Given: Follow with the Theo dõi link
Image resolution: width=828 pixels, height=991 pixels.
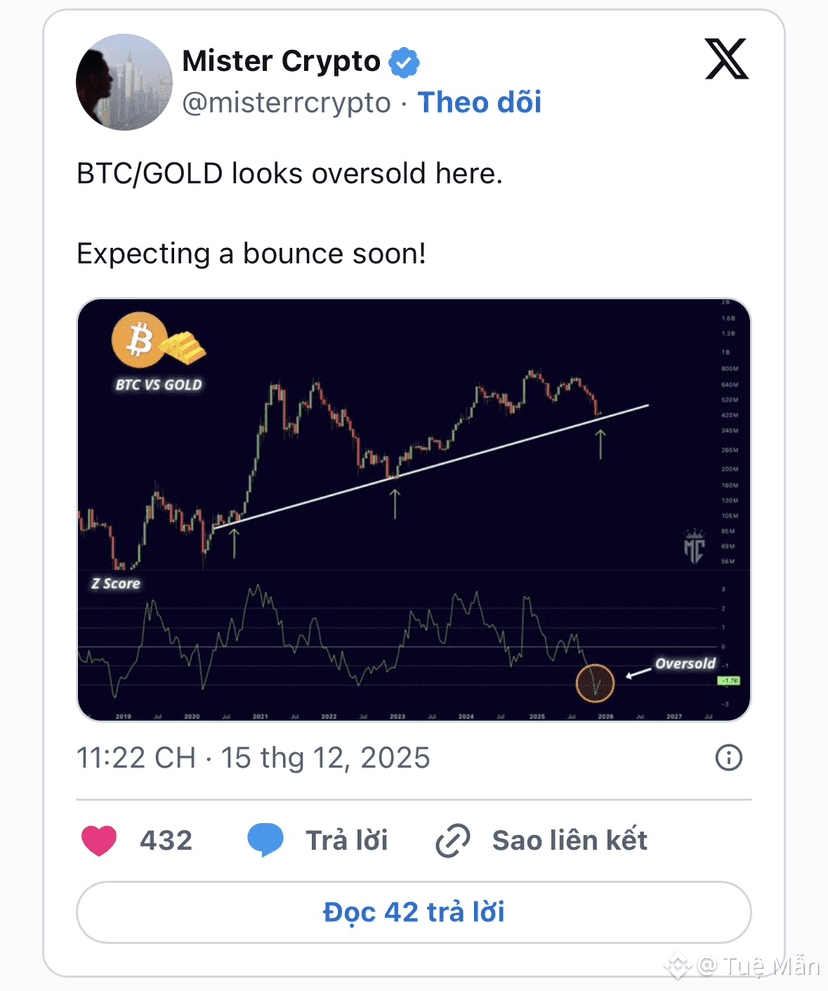Looking at the screenshot, I should coord(480,102).
